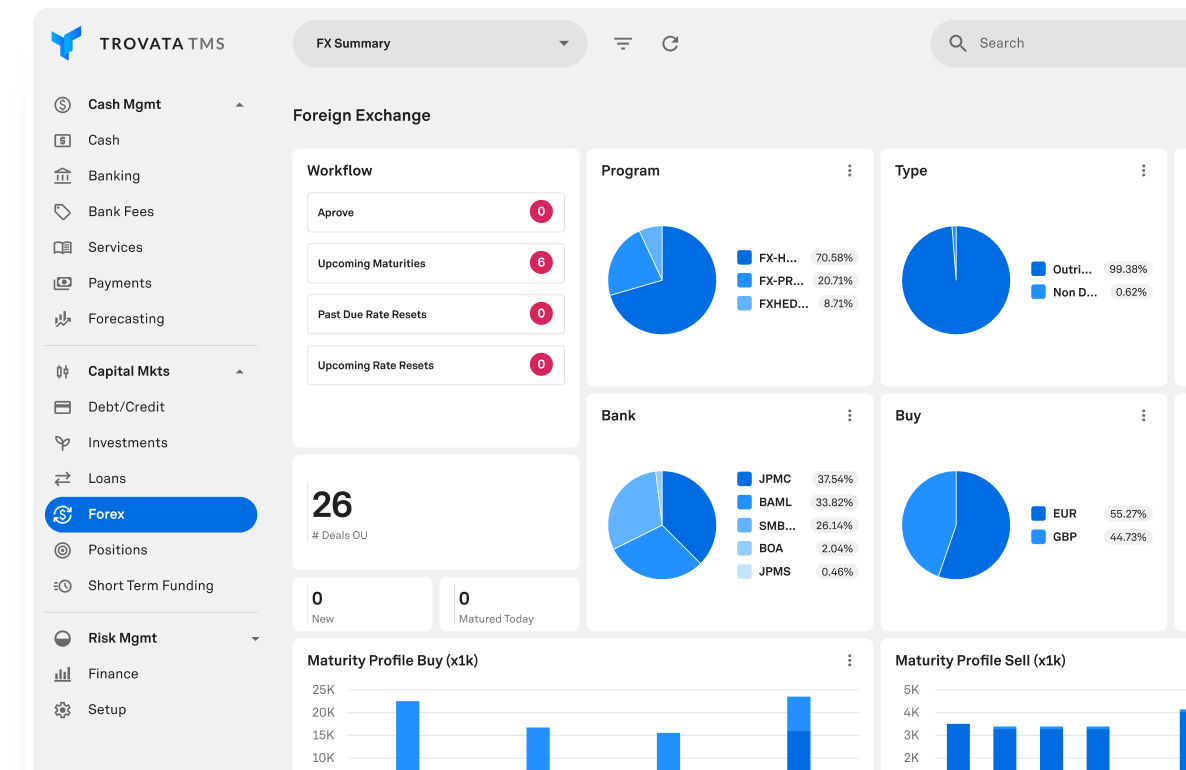This screenshot has height=770, width=1186.
Task: Open the Buy card three-dot menu
Action: click(x=1143, y=416)
